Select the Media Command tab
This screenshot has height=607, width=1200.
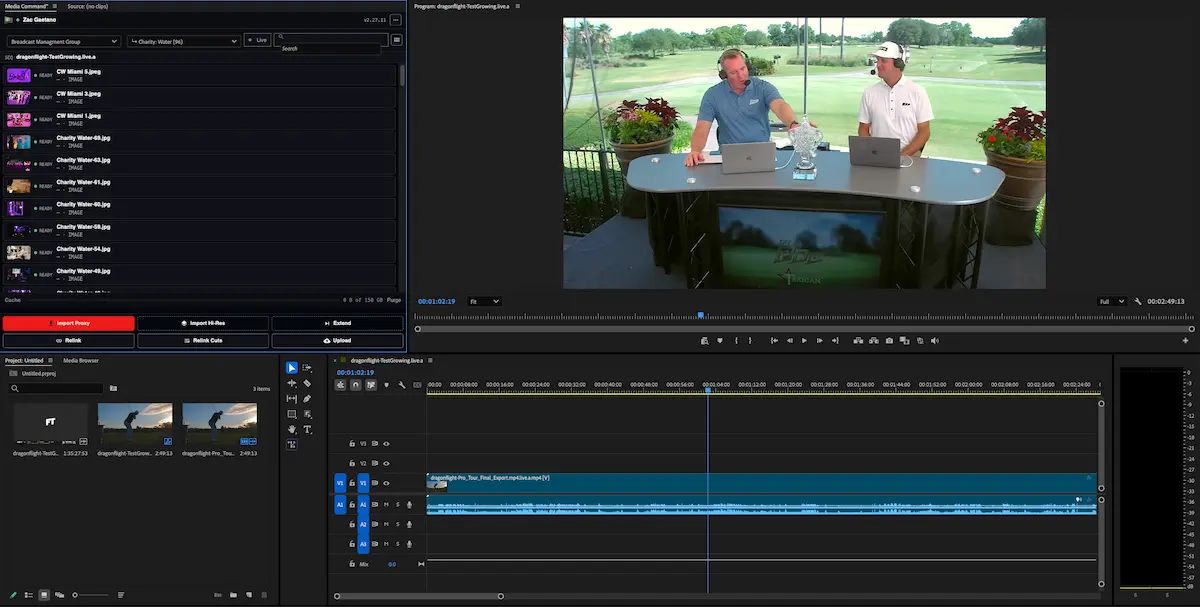27,6
